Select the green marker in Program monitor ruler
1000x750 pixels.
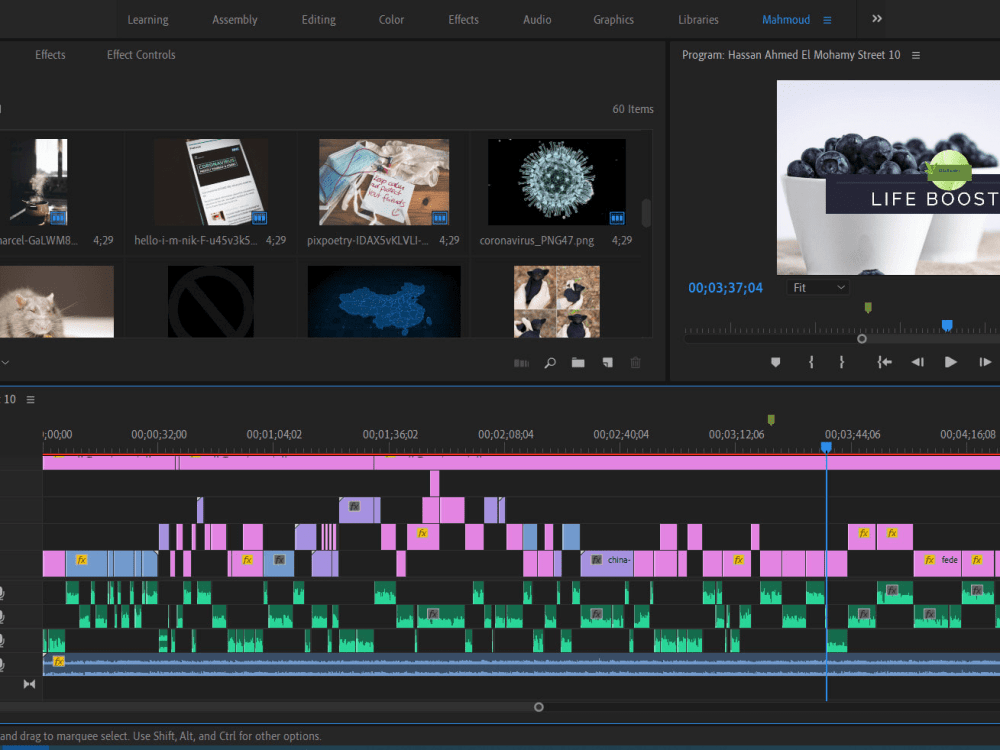[868, 308]
